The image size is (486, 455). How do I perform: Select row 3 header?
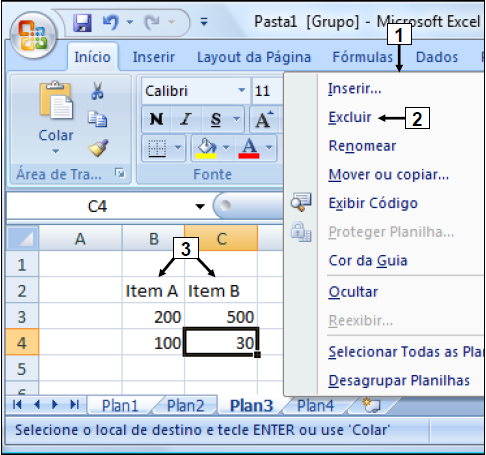pyautogui.click(x=22, y=316)
